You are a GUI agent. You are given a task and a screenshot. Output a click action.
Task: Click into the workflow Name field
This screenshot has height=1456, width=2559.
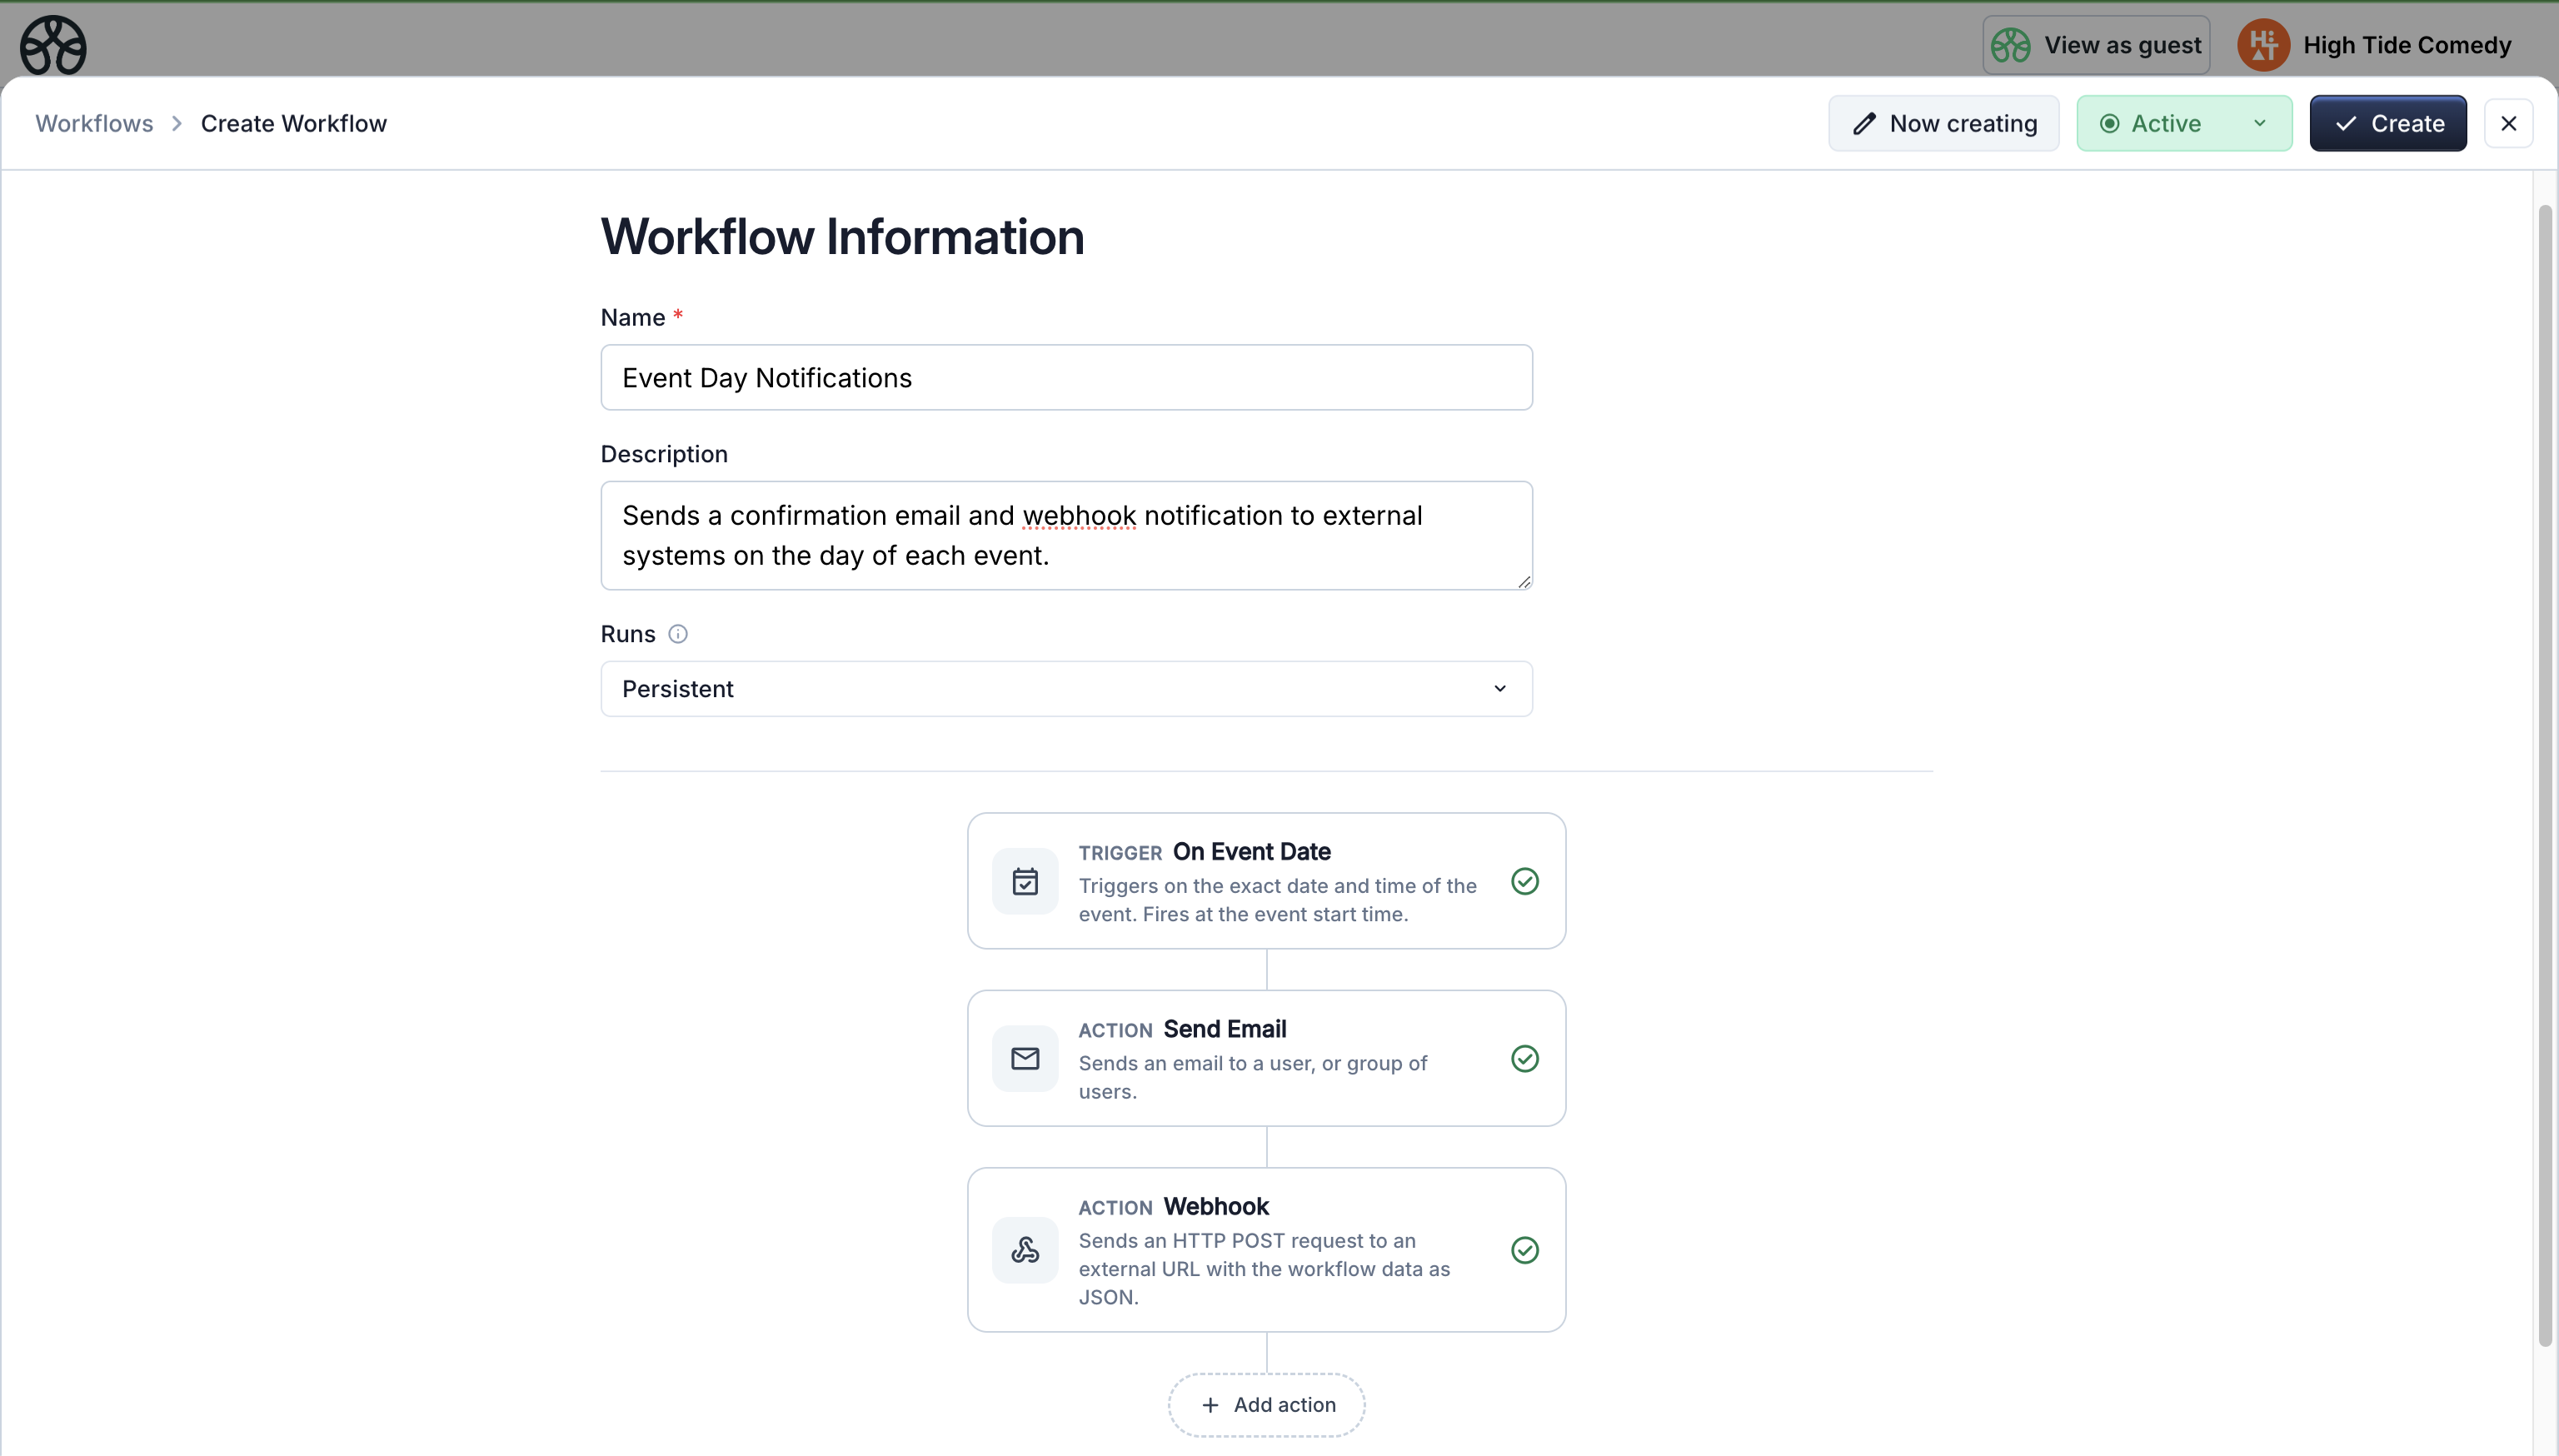[x=1066, y=378]
